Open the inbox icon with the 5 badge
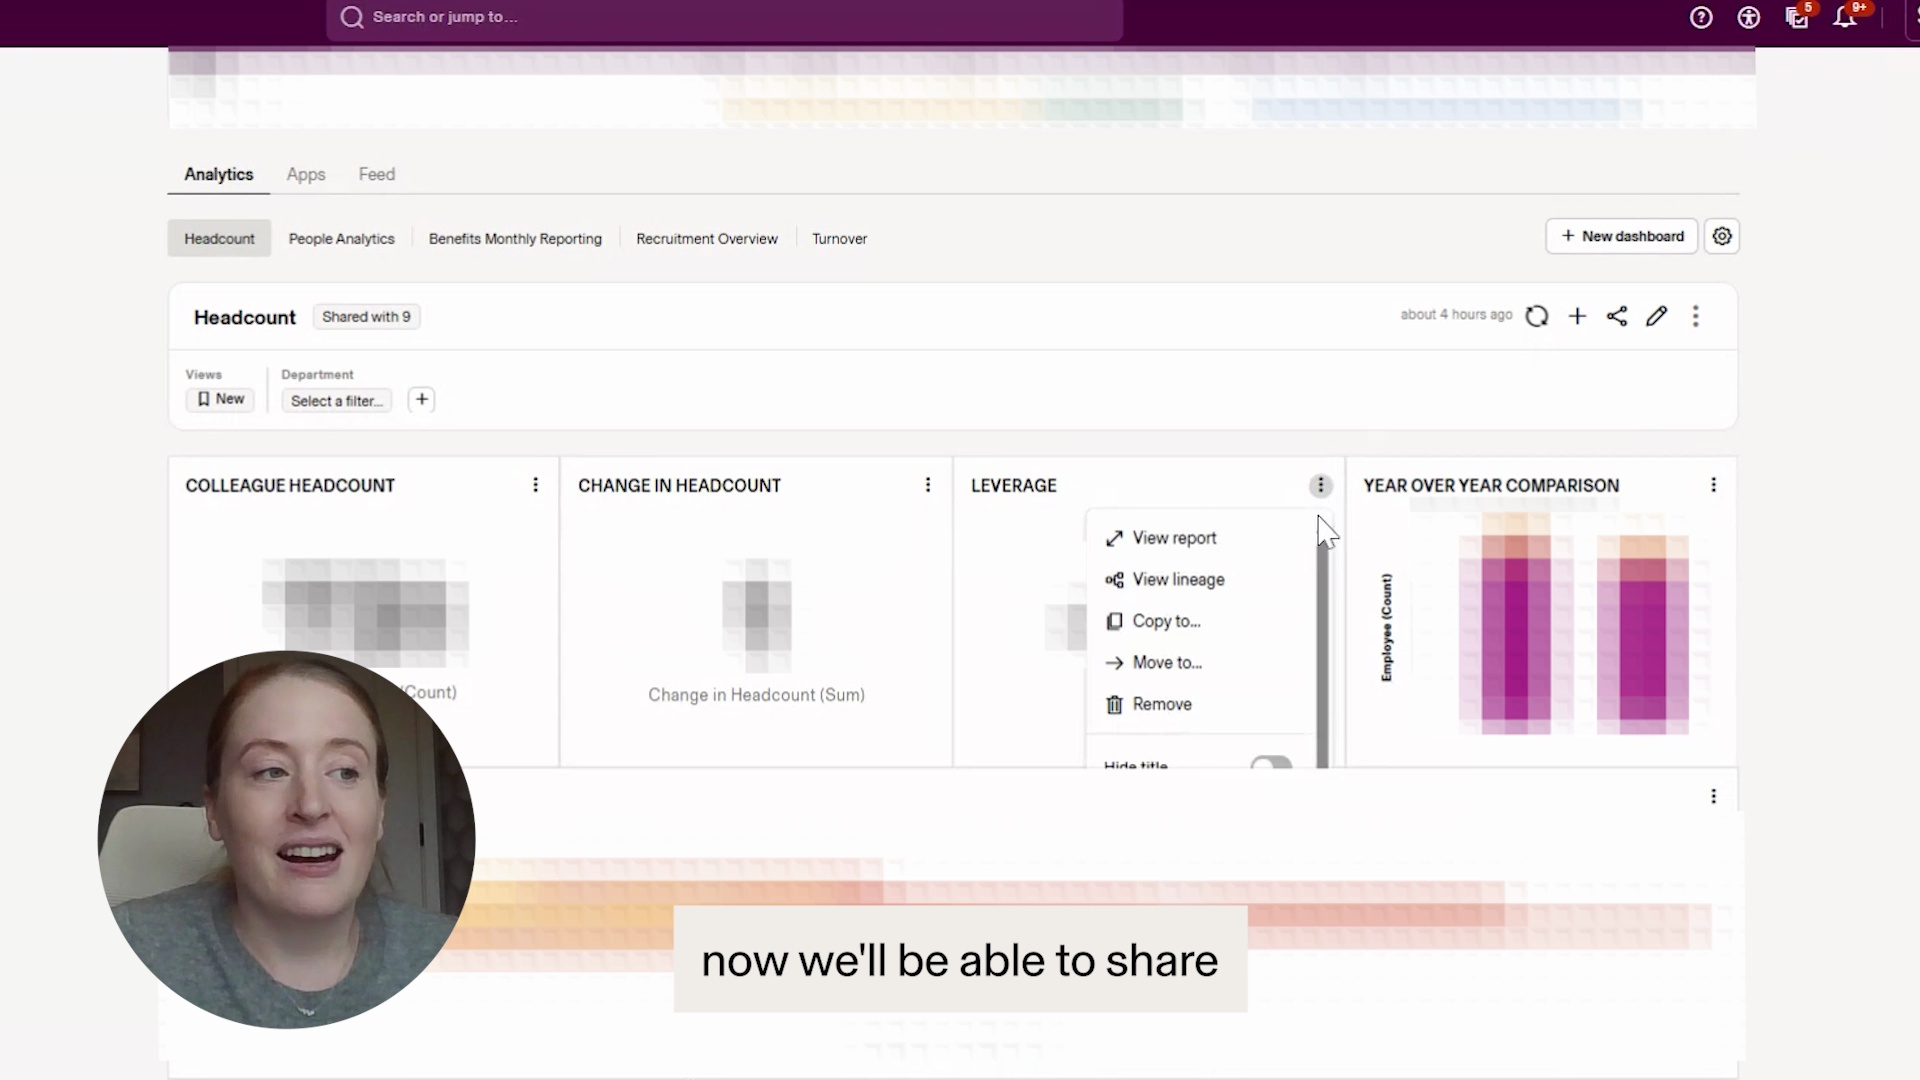The image size is (1920, 1080). pyautogui.click(x=1797, y=18)
